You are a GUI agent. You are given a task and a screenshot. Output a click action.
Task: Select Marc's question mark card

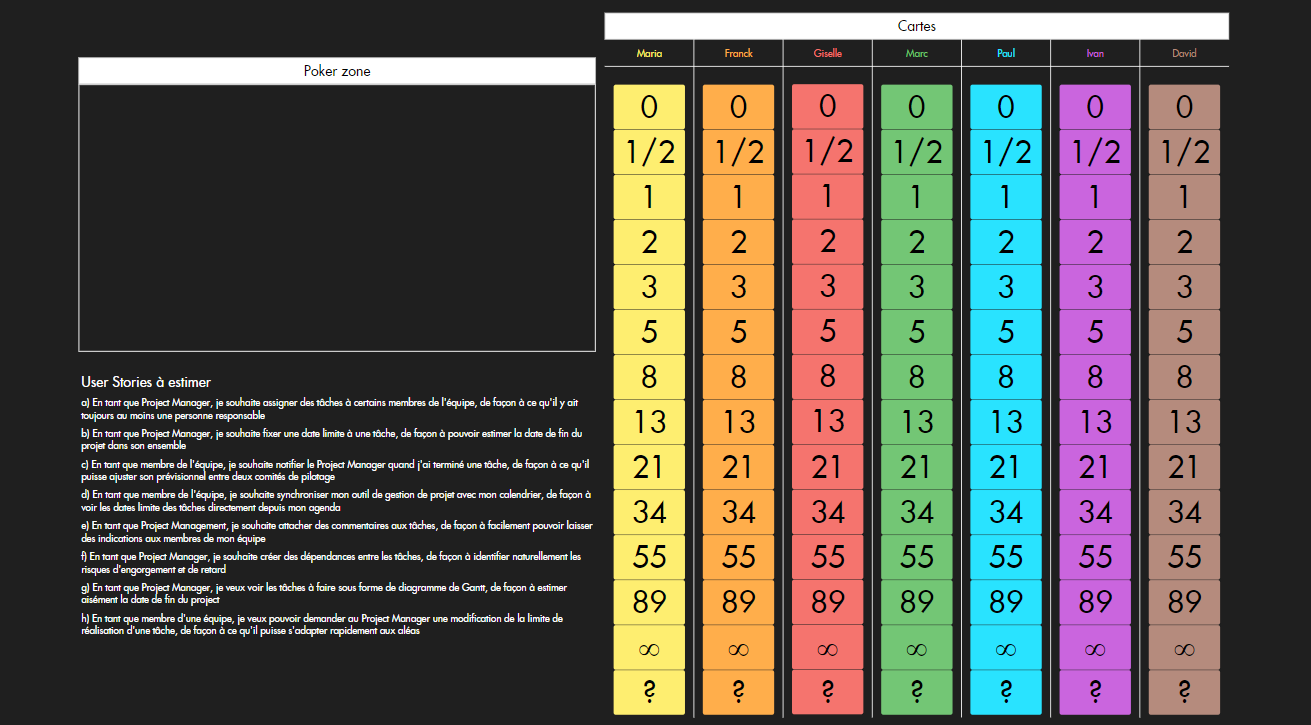916,691
